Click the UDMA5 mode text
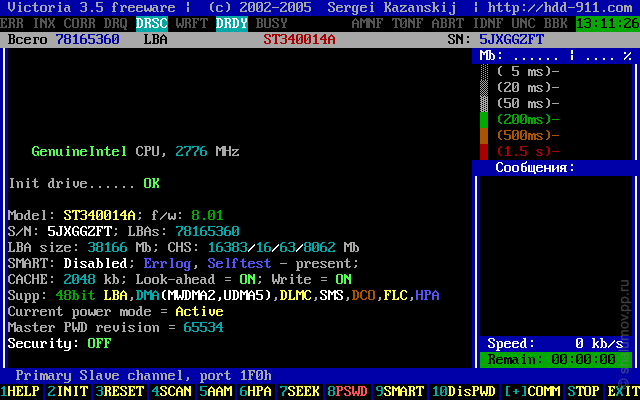The width and height of the screenshot is (640, 400). [x=243, y=296]
